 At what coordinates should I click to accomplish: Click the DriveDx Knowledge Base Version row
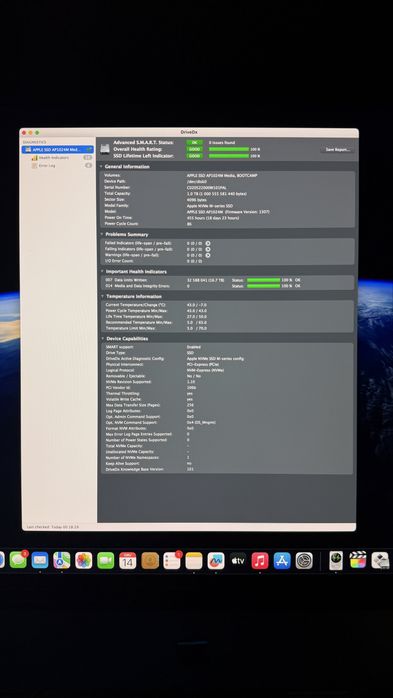pos(227,469)
